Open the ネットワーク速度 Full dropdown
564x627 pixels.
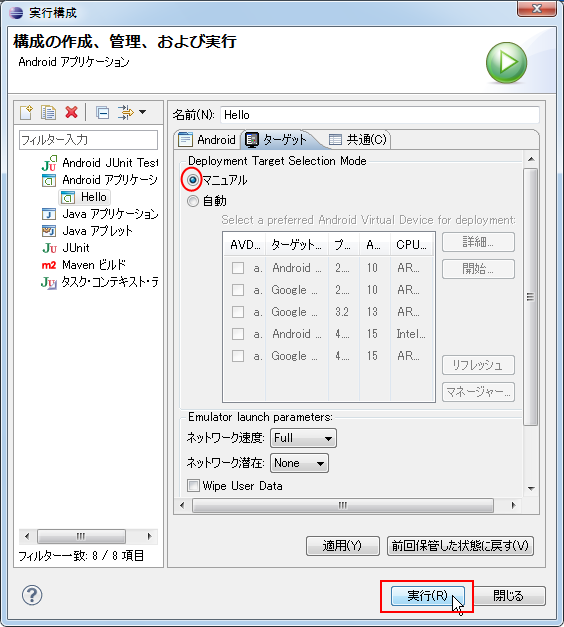point(303,438)
